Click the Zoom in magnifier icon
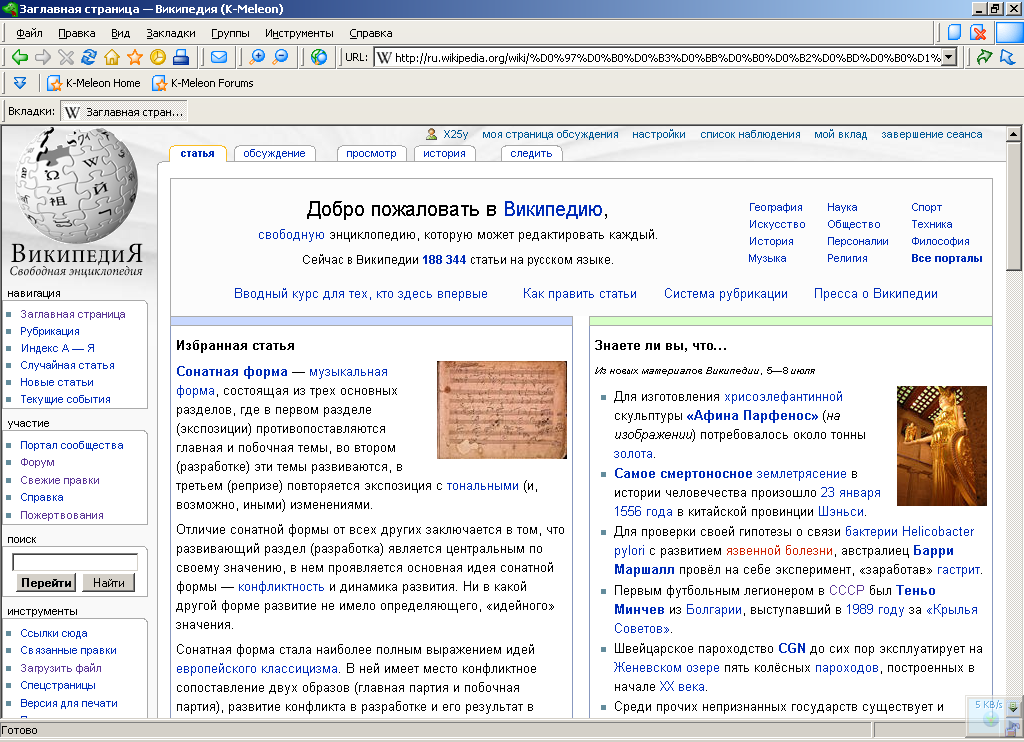1024x742 pixels. click(x=257, y=57)
